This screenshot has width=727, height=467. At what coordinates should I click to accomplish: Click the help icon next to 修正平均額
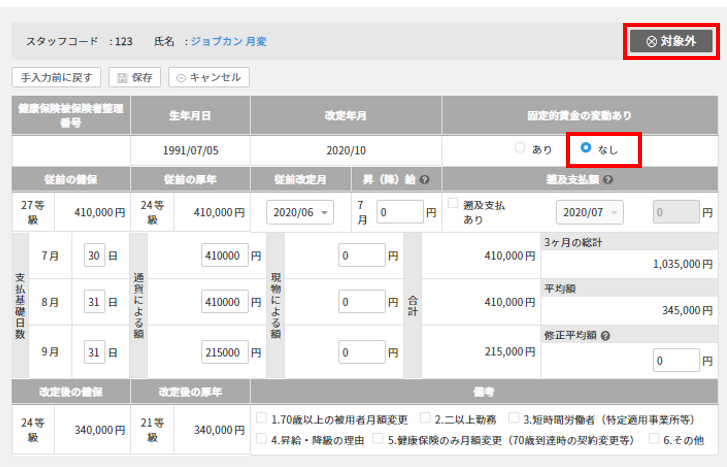pyautogui.click(x=606, y=335)
